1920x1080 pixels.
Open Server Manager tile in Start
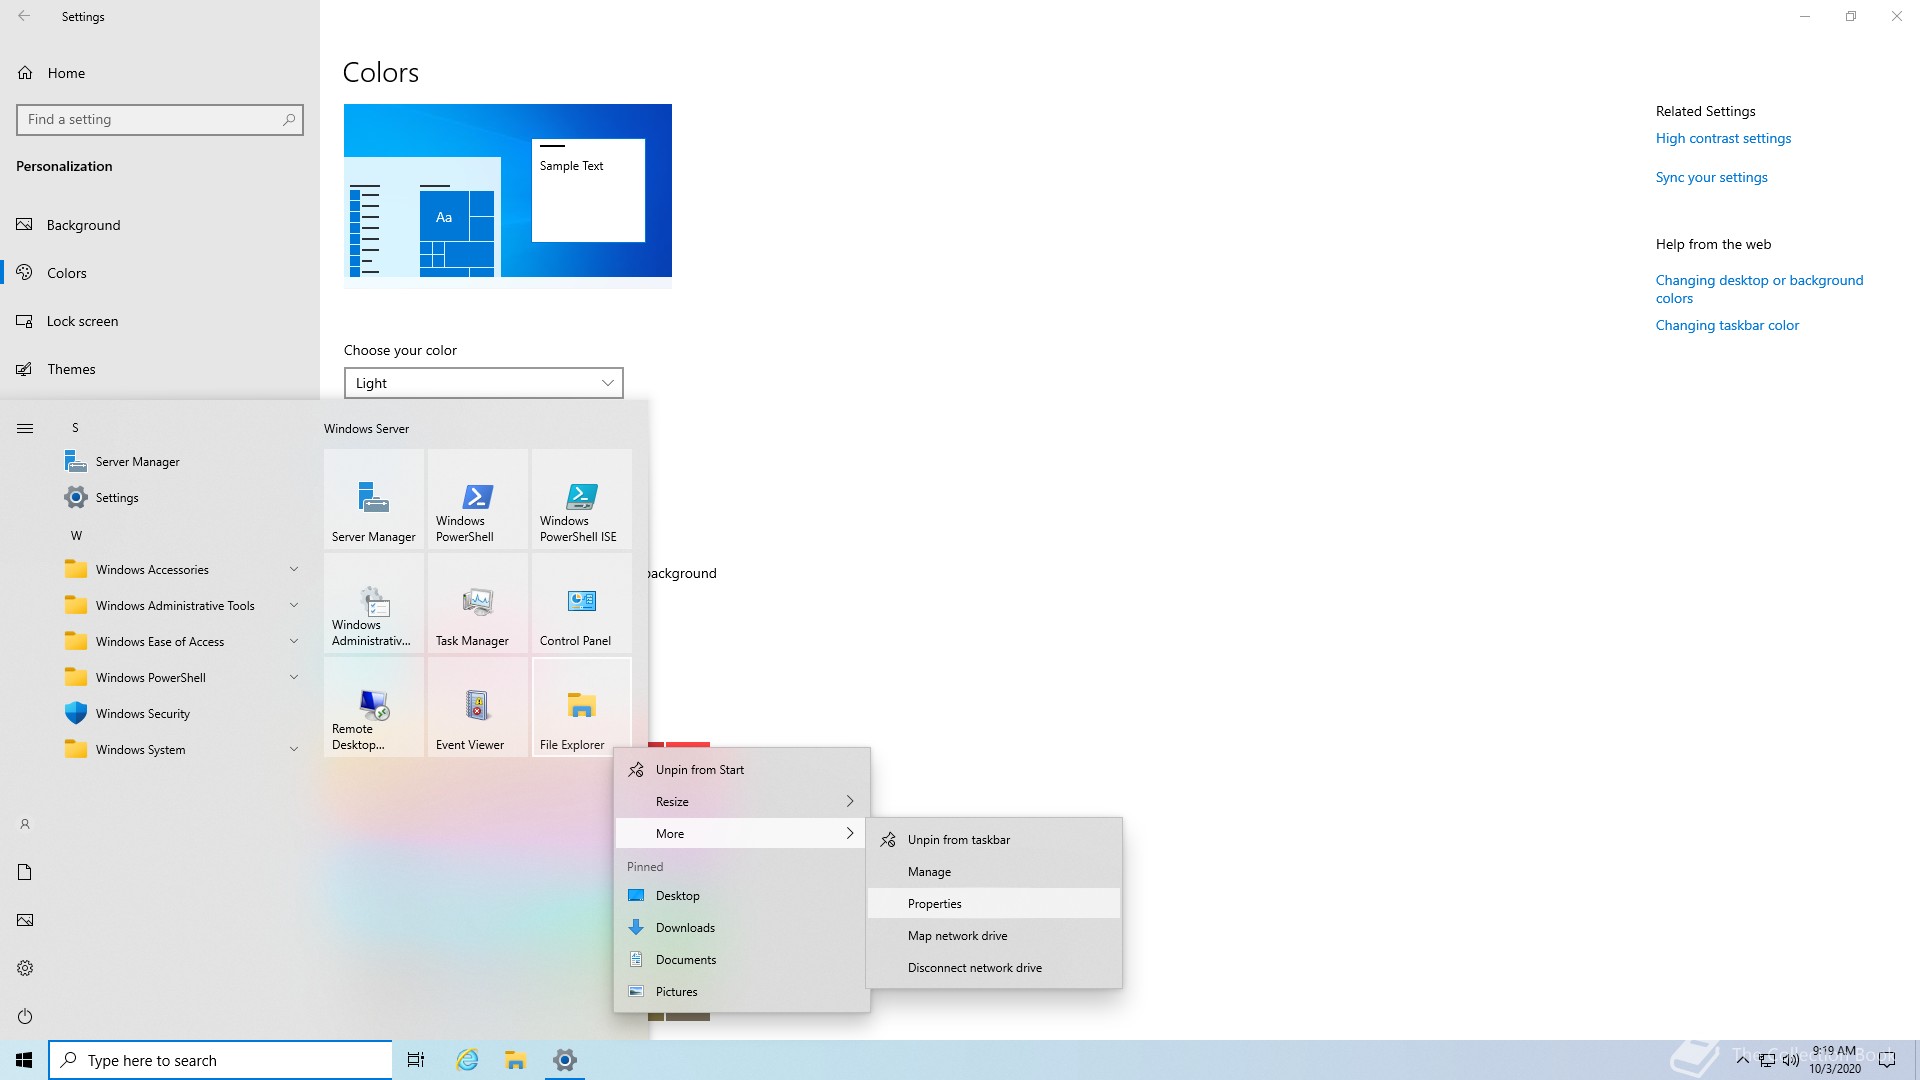pos(374,499)
